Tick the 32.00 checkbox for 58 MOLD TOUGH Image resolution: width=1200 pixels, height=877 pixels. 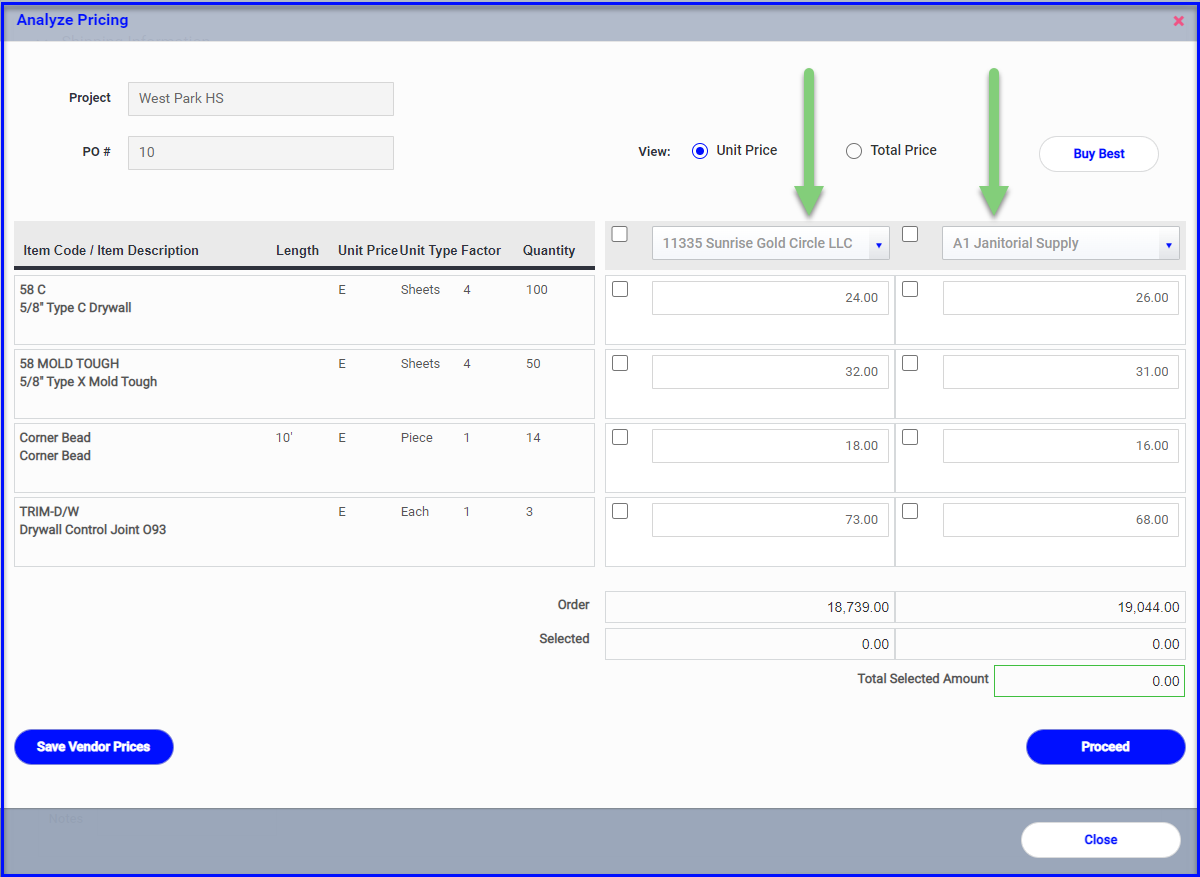[x=620, y=363]
